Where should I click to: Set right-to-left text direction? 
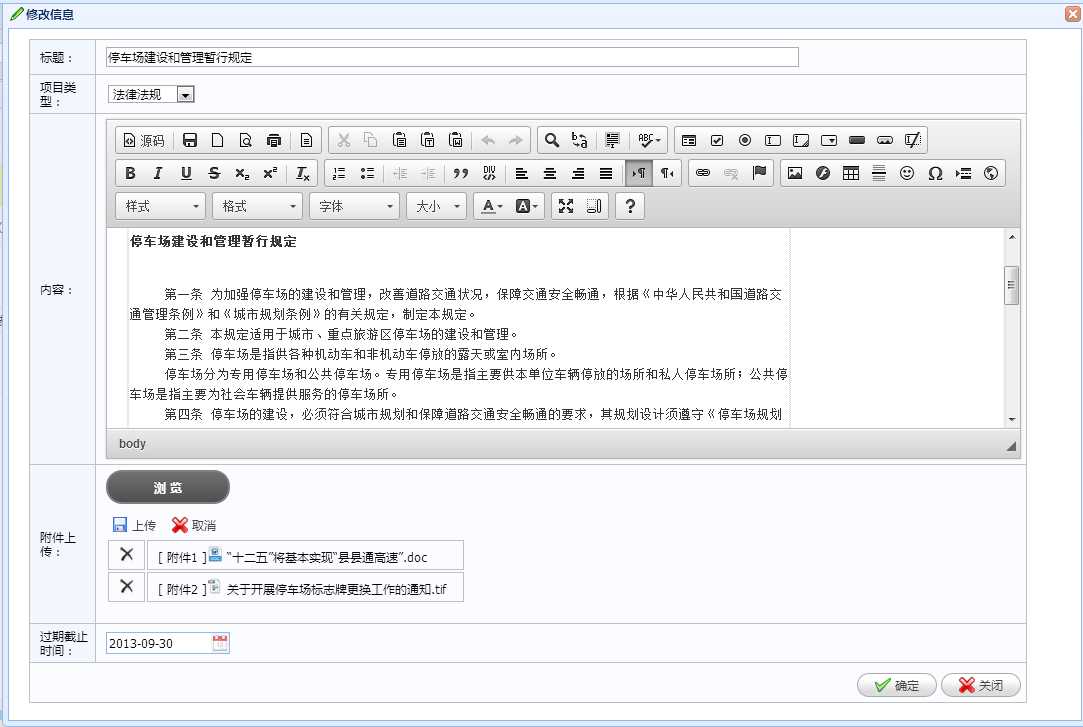pos(667,173)
